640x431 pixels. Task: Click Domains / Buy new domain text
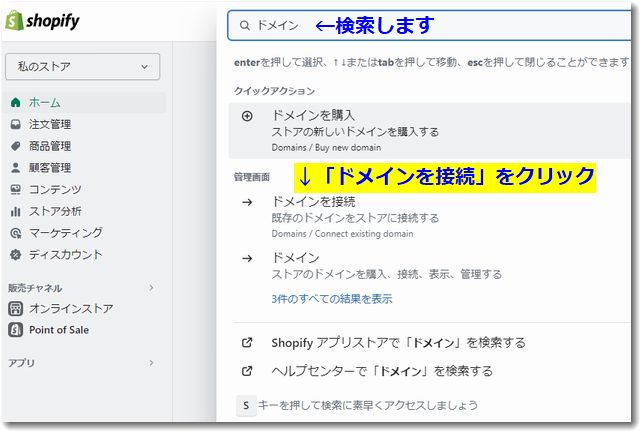(x=326, y=147)
